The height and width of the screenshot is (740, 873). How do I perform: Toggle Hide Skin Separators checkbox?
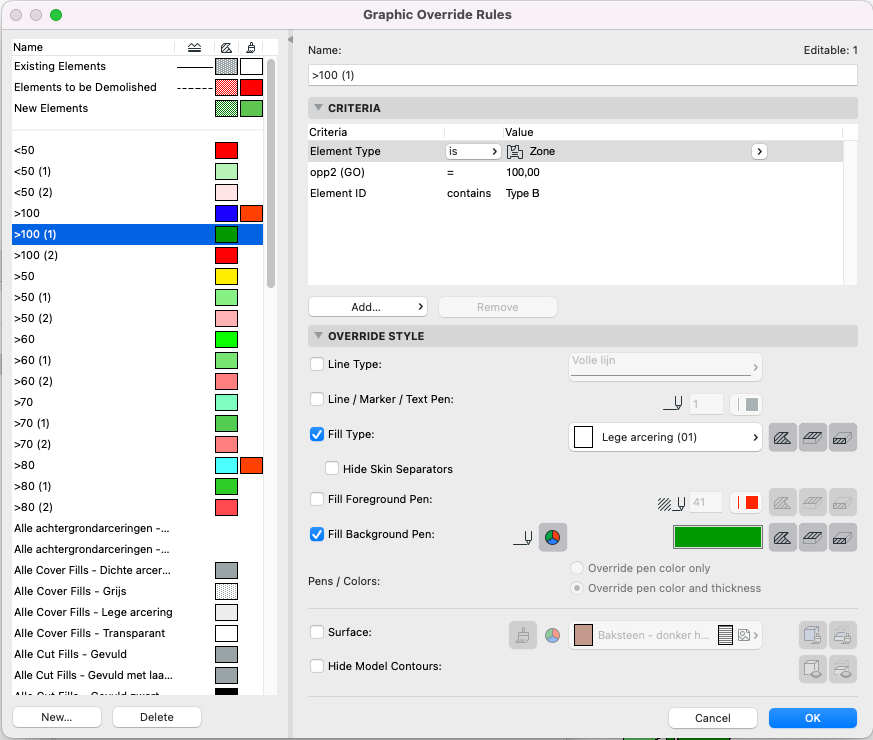tap(332, 469)
